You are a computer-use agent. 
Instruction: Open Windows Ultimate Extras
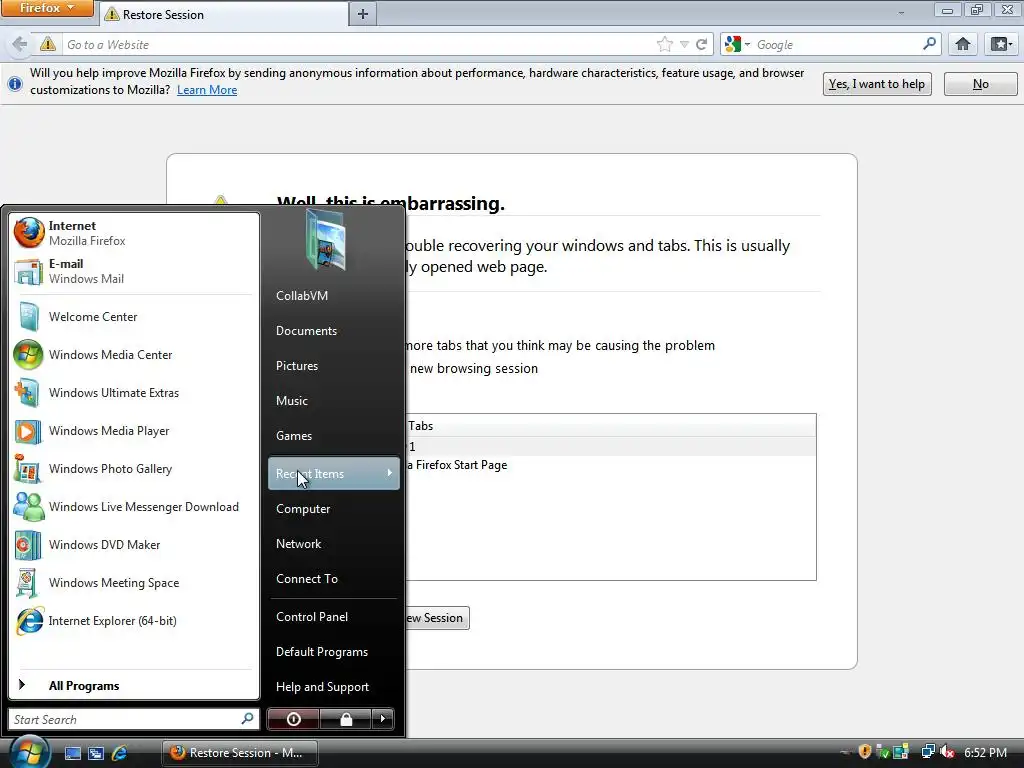[x=134, y=392]
